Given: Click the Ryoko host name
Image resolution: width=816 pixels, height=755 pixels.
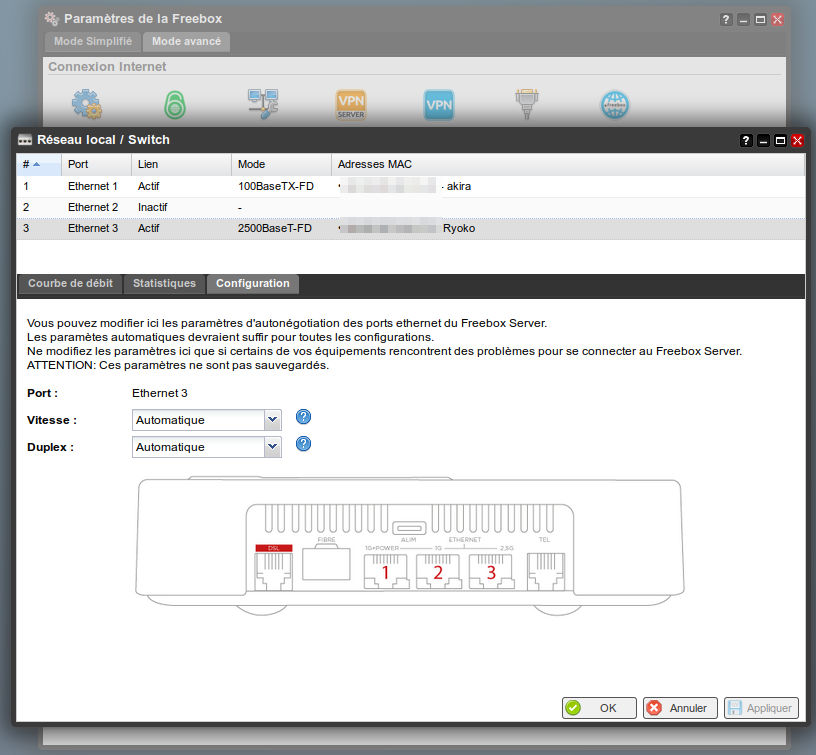Looking at the screenshot, I should click(x=459, y=228).
